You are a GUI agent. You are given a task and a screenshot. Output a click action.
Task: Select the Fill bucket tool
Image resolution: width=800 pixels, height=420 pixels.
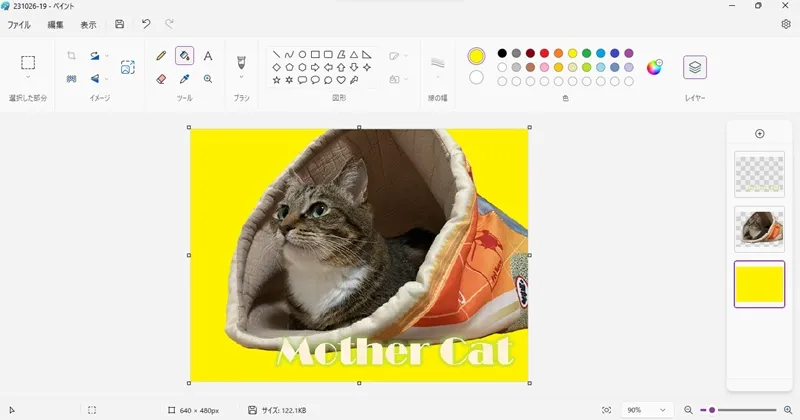pyautogui.click(x=184, y=57)
